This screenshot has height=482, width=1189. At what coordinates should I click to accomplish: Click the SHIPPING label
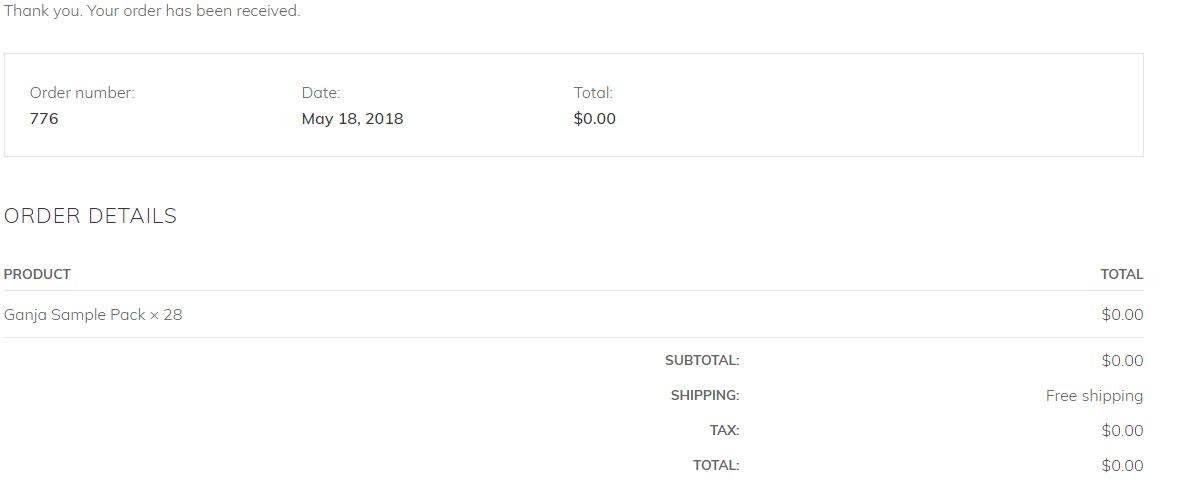pyautogui.click(x=705, y=396)
